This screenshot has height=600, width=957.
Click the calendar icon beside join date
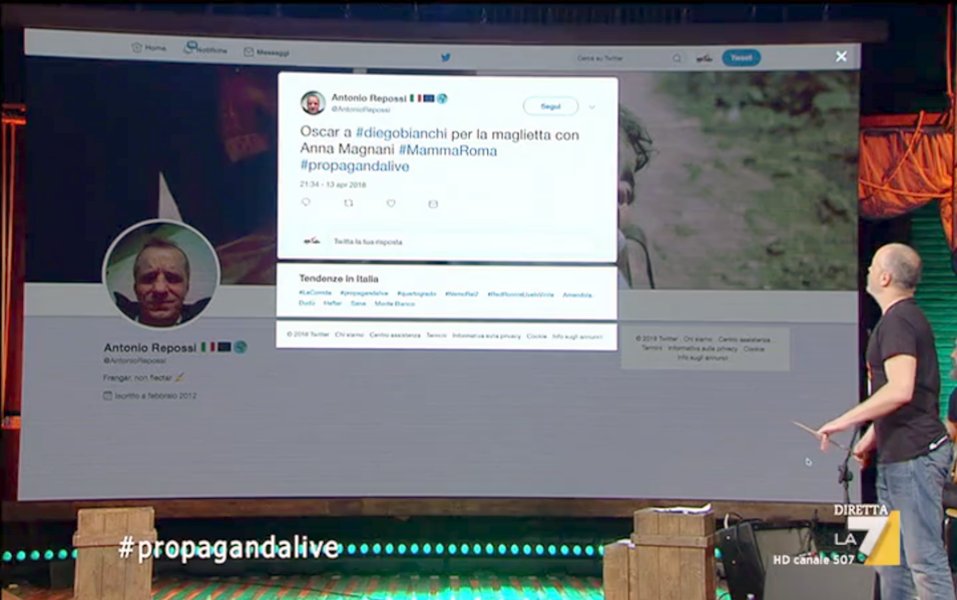coord(107,396)
